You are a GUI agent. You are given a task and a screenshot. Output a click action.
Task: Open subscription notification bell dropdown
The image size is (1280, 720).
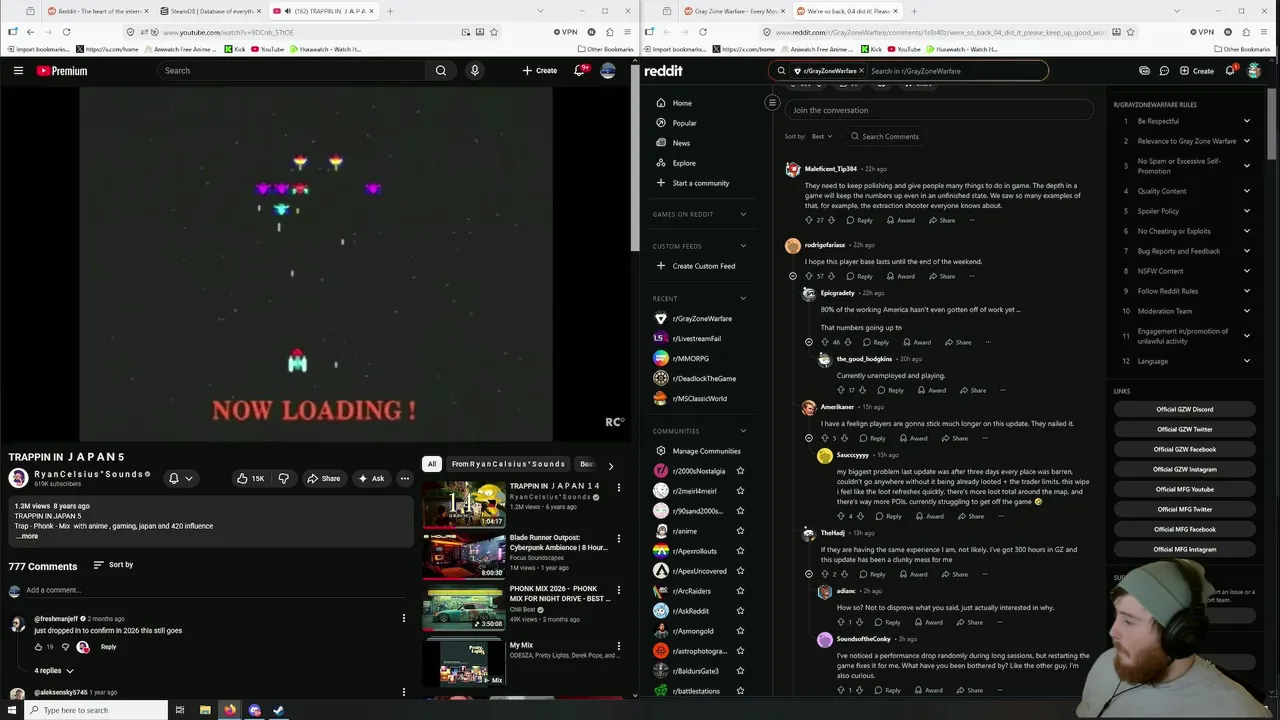(180, 478)
